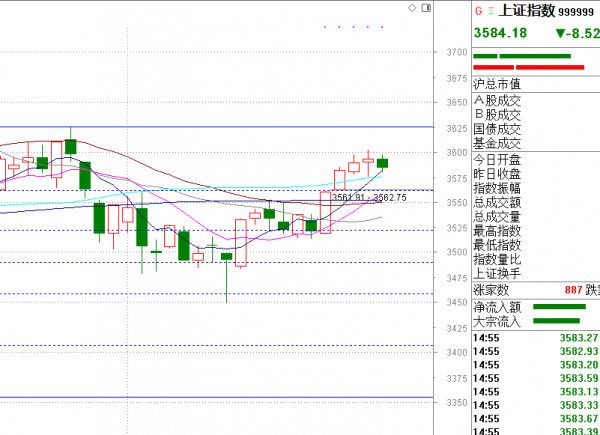Click the 今日开盘 row
This screenshot has width=600, height=435.
tap(498, 159)
